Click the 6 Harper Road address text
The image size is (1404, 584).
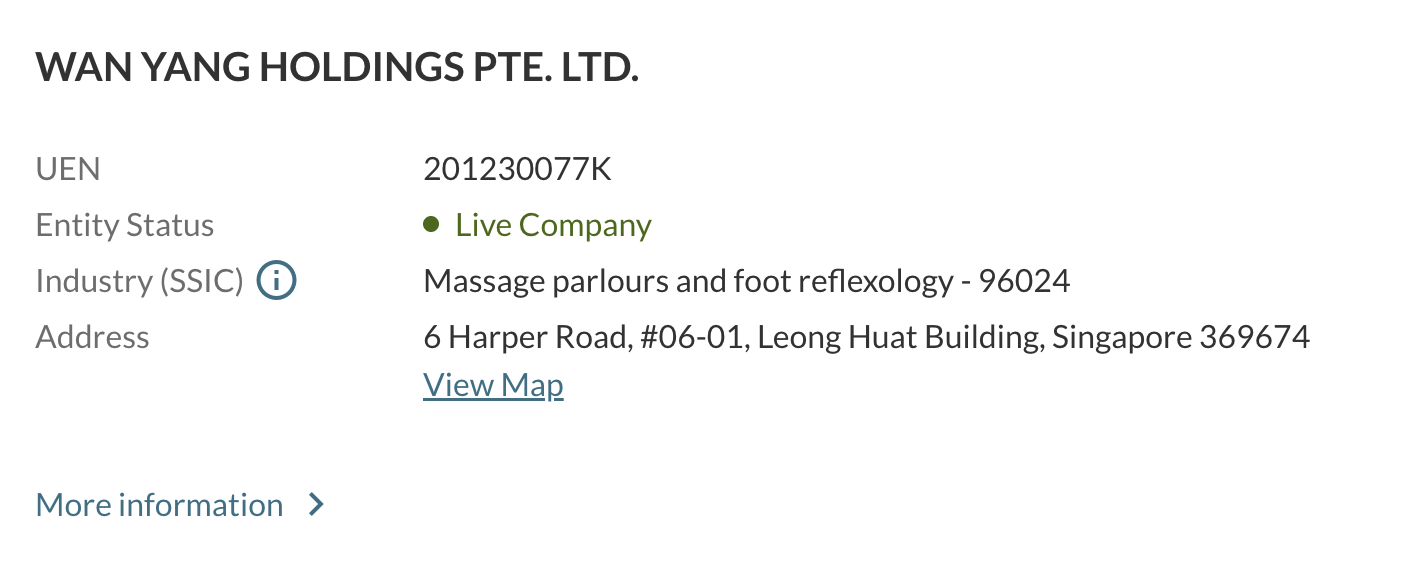(526, 337)
